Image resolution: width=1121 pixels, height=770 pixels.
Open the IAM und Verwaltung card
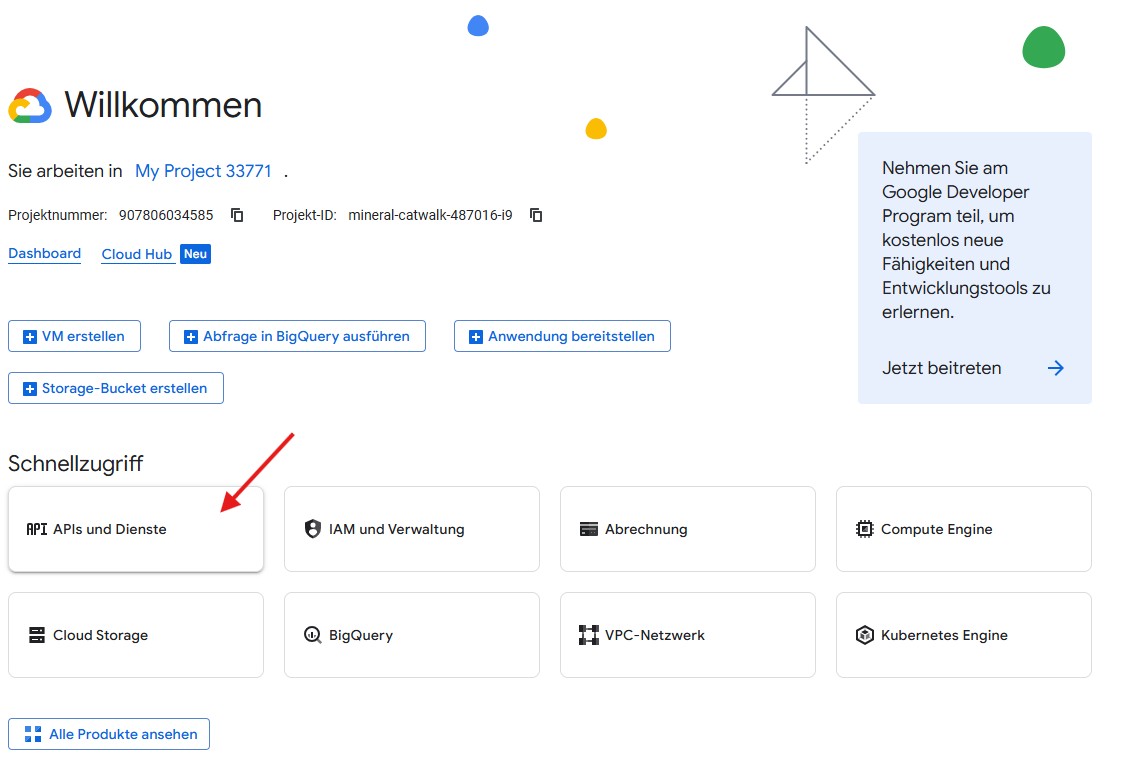pos(411,529)
